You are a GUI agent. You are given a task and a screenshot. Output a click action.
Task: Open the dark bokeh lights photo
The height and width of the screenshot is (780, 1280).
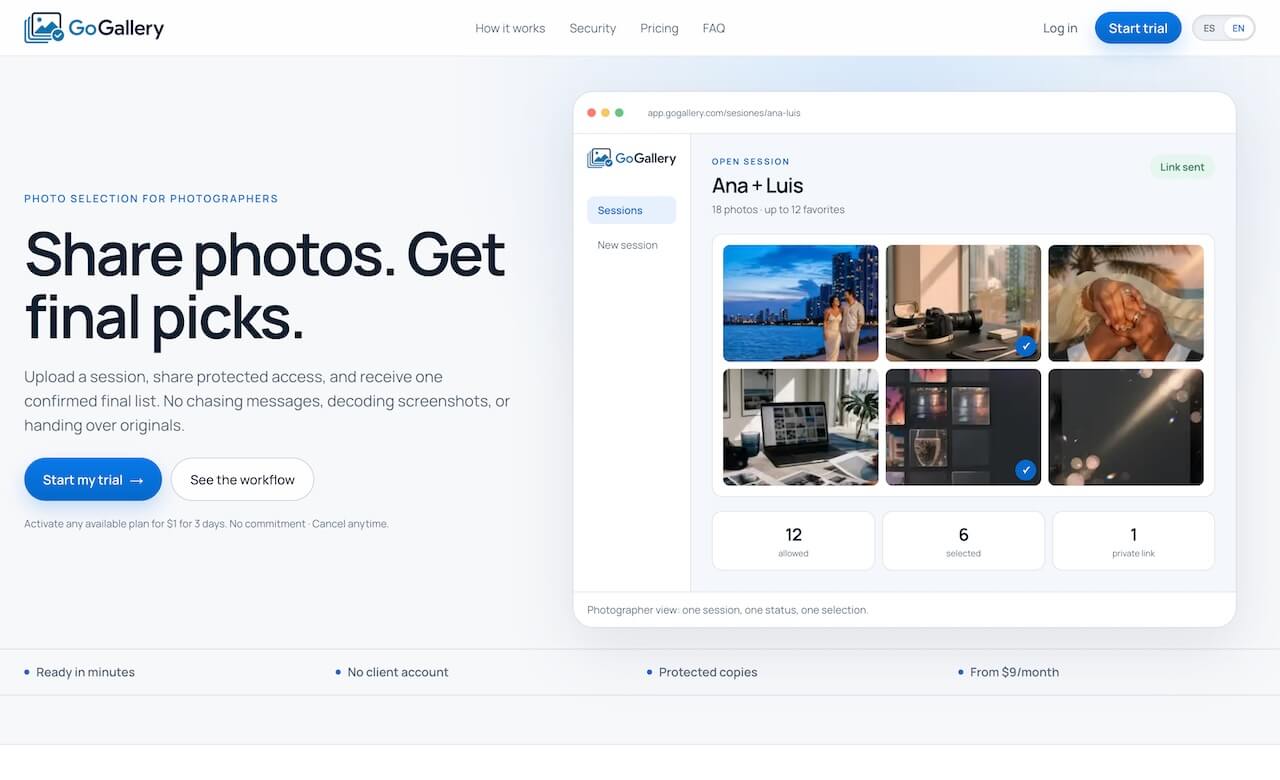coord(1126,427)
